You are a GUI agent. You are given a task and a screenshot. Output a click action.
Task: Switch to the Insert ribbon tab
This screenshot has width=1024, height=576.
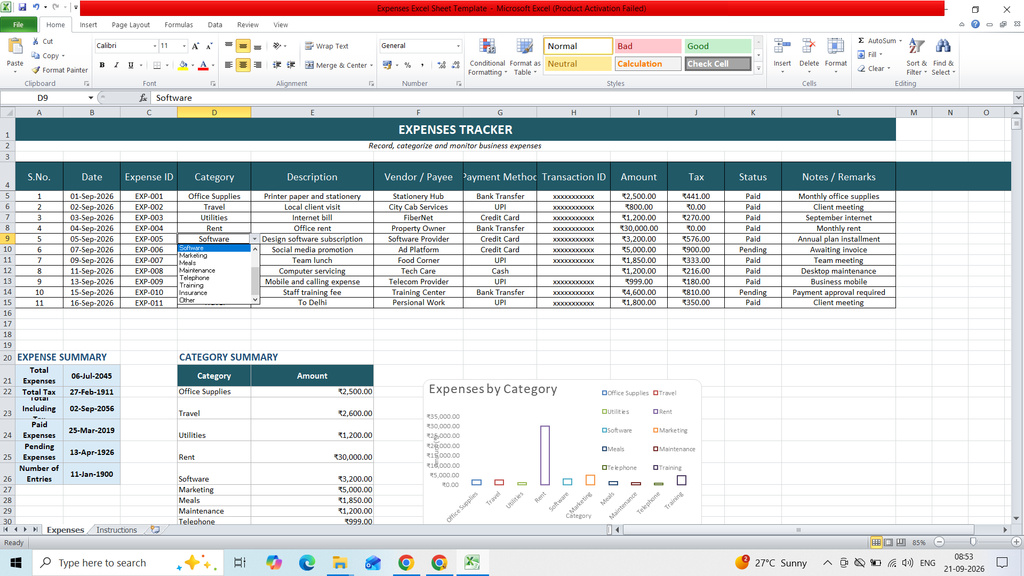tap(88, 25)
